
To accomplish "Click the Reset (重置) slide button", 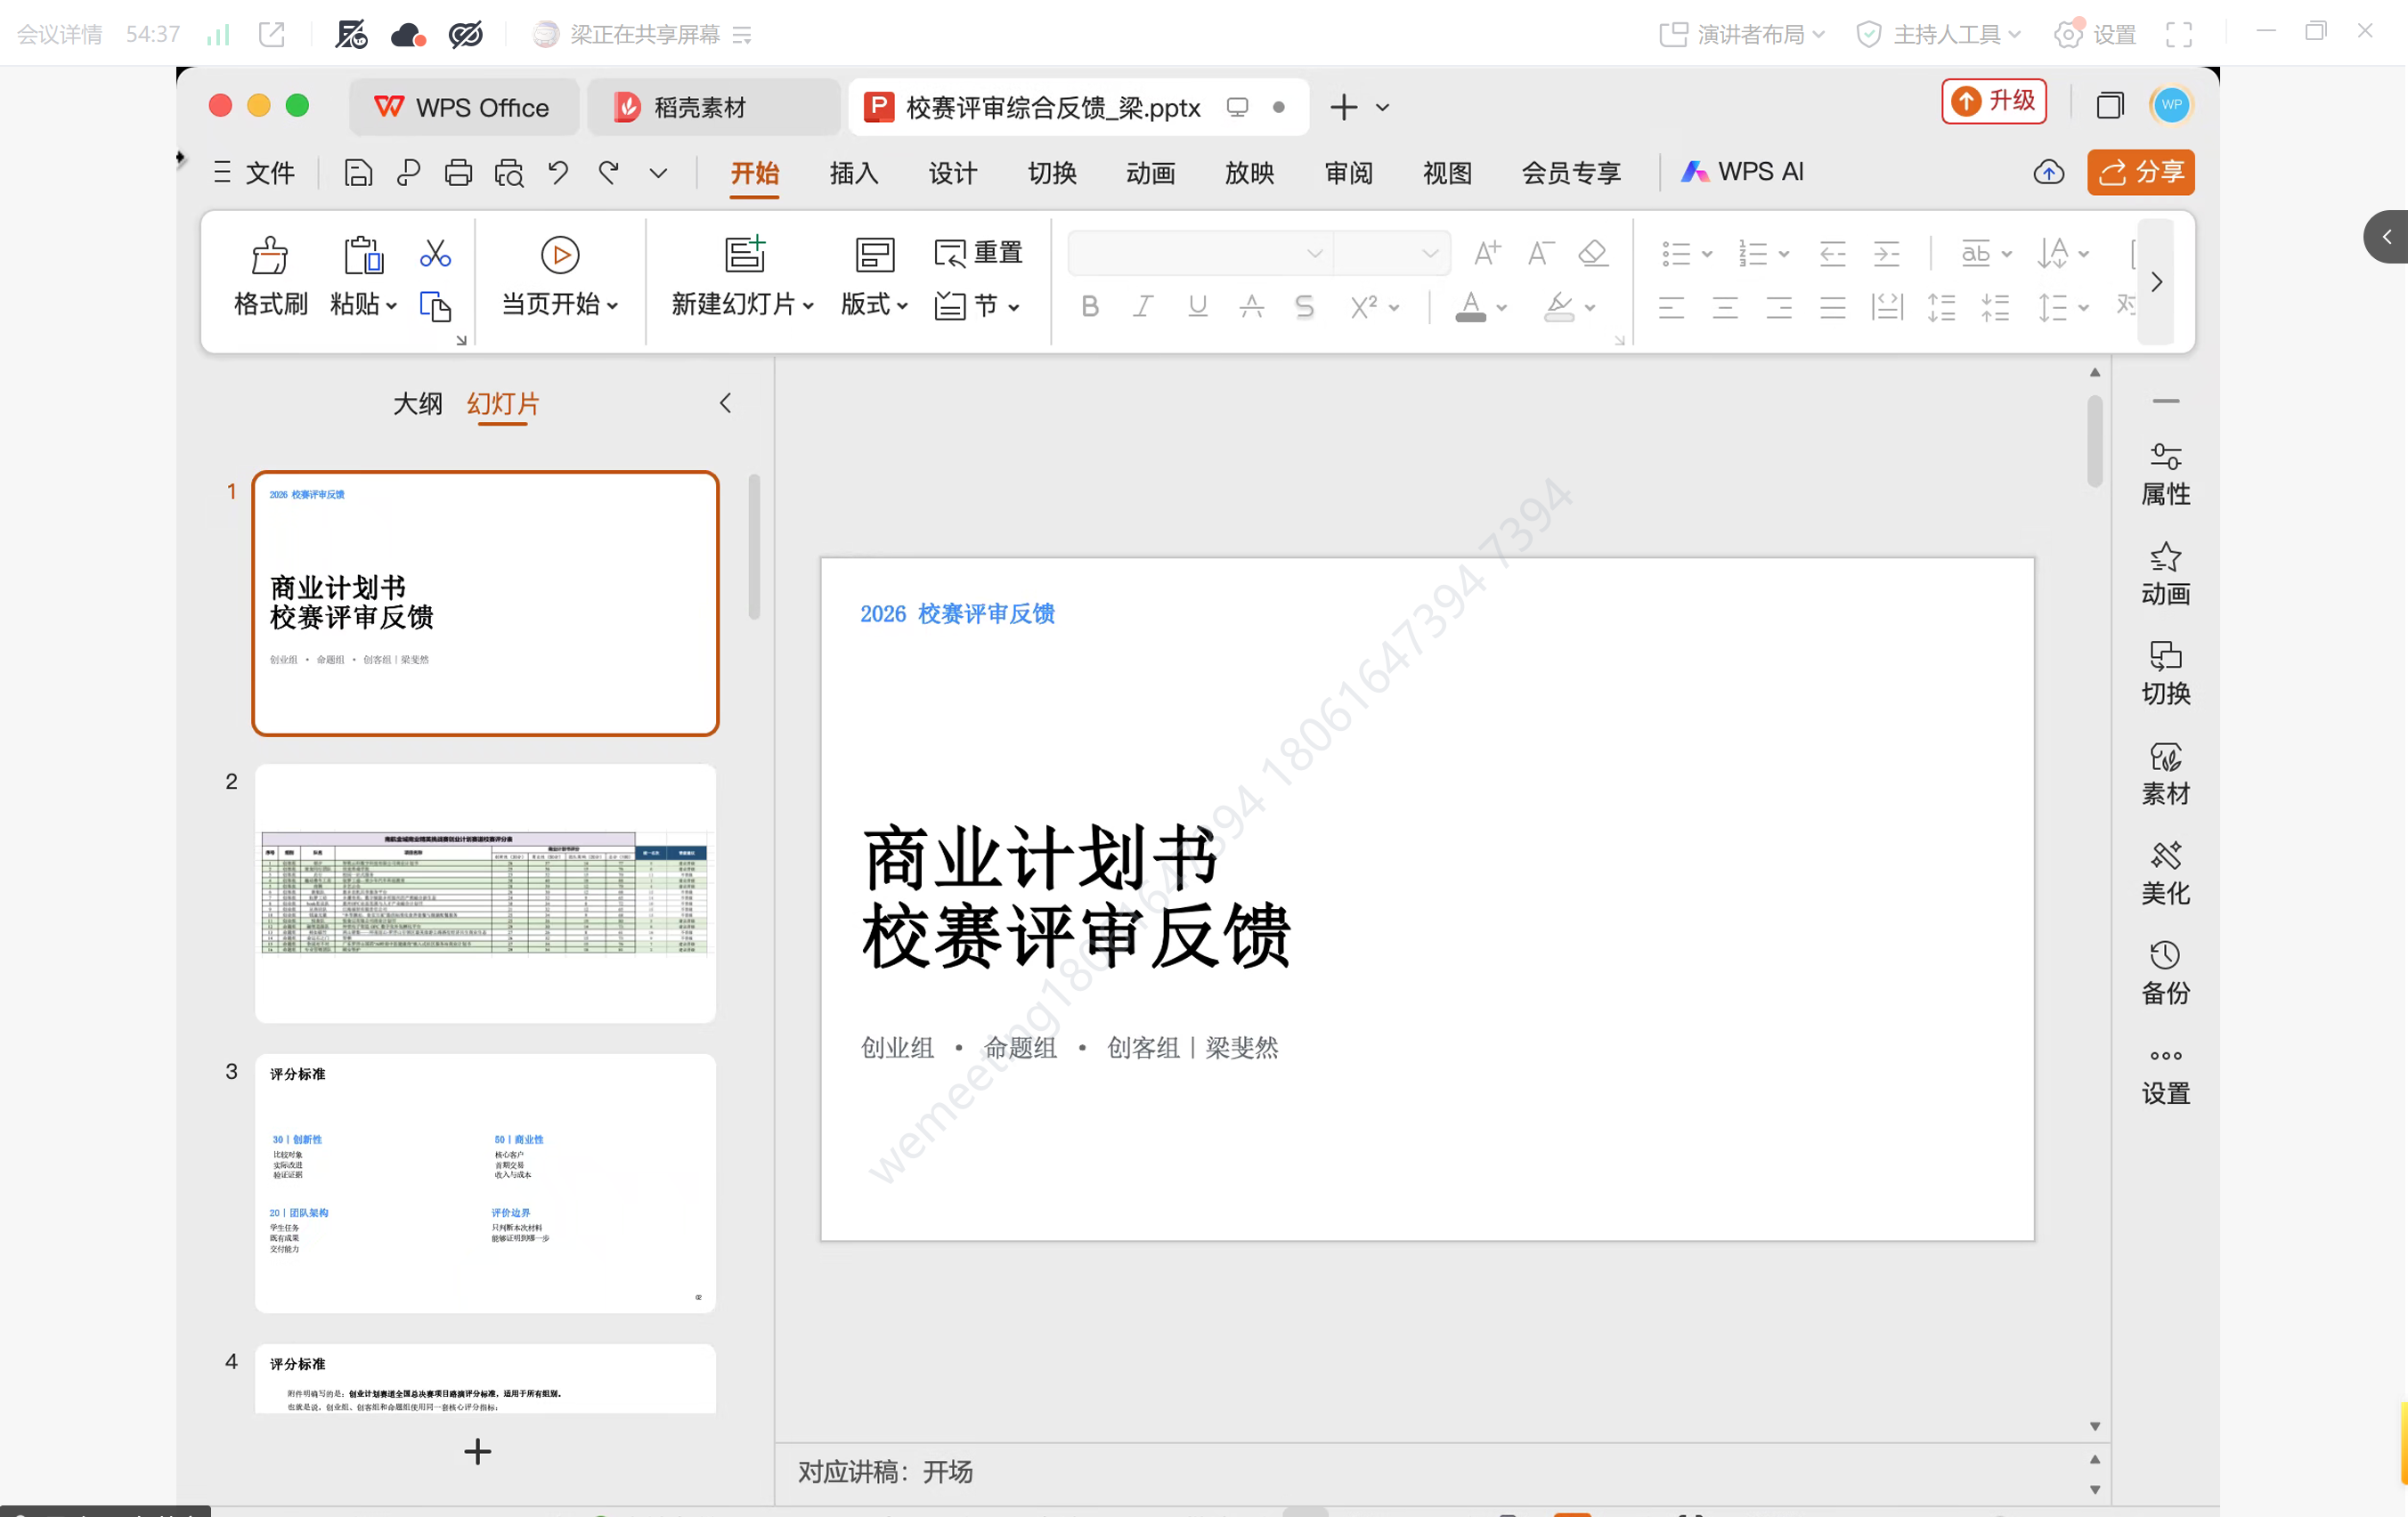I will 978,253.
